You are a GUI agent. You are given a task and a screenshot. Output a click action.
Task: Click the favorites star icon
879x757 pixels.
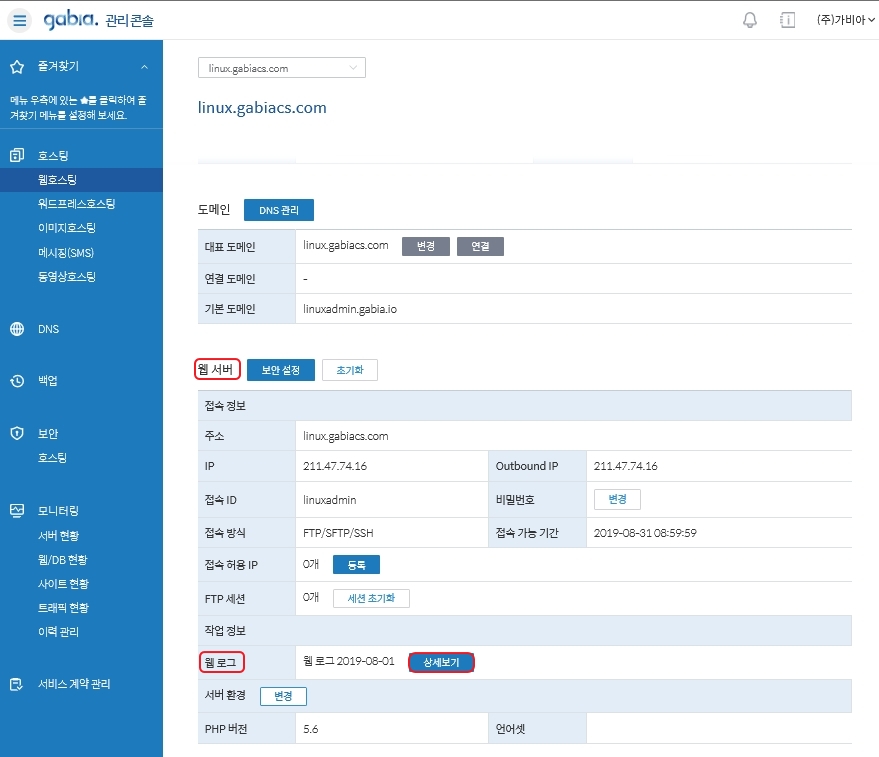pyautogui.click(x=17, y=67)
